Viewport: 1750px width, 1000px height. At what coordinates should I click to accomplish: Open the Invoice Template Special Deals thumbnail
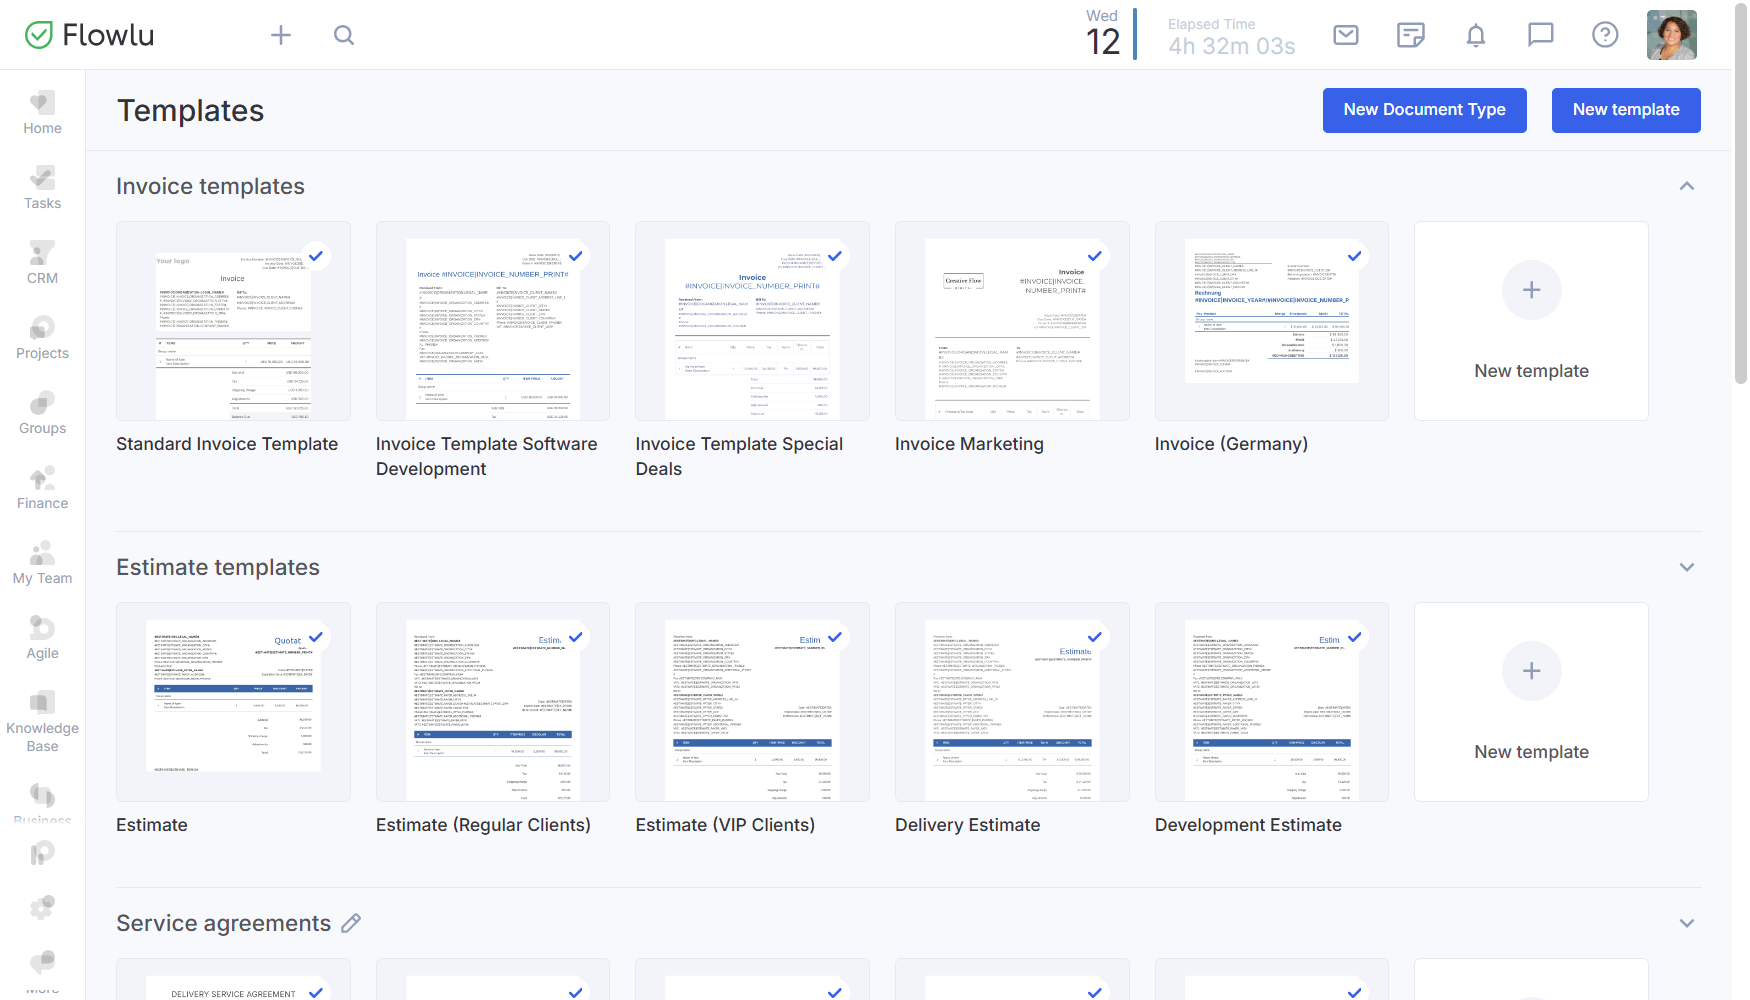coord(752,321)
